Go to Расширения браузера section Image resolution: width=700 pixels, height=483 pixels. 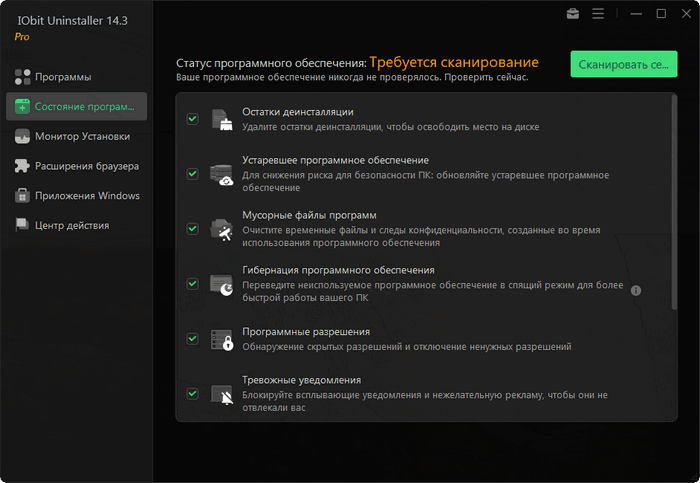[86, 166]
